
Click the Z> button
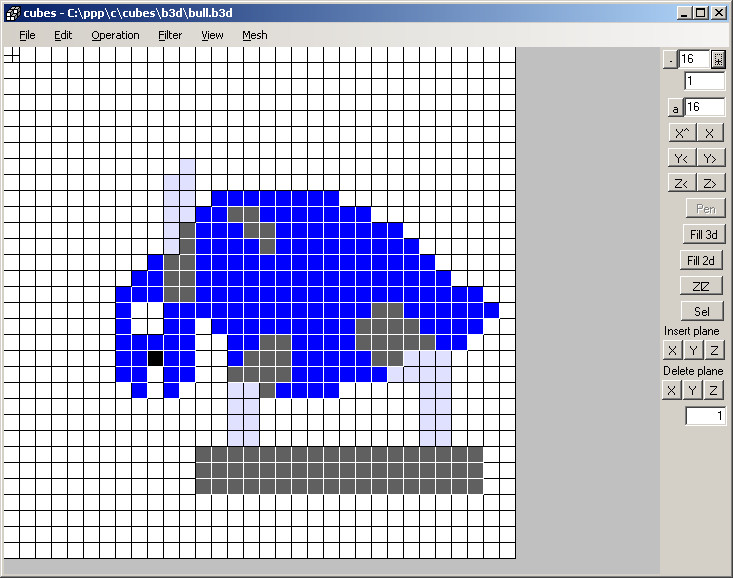coord(711,183)
